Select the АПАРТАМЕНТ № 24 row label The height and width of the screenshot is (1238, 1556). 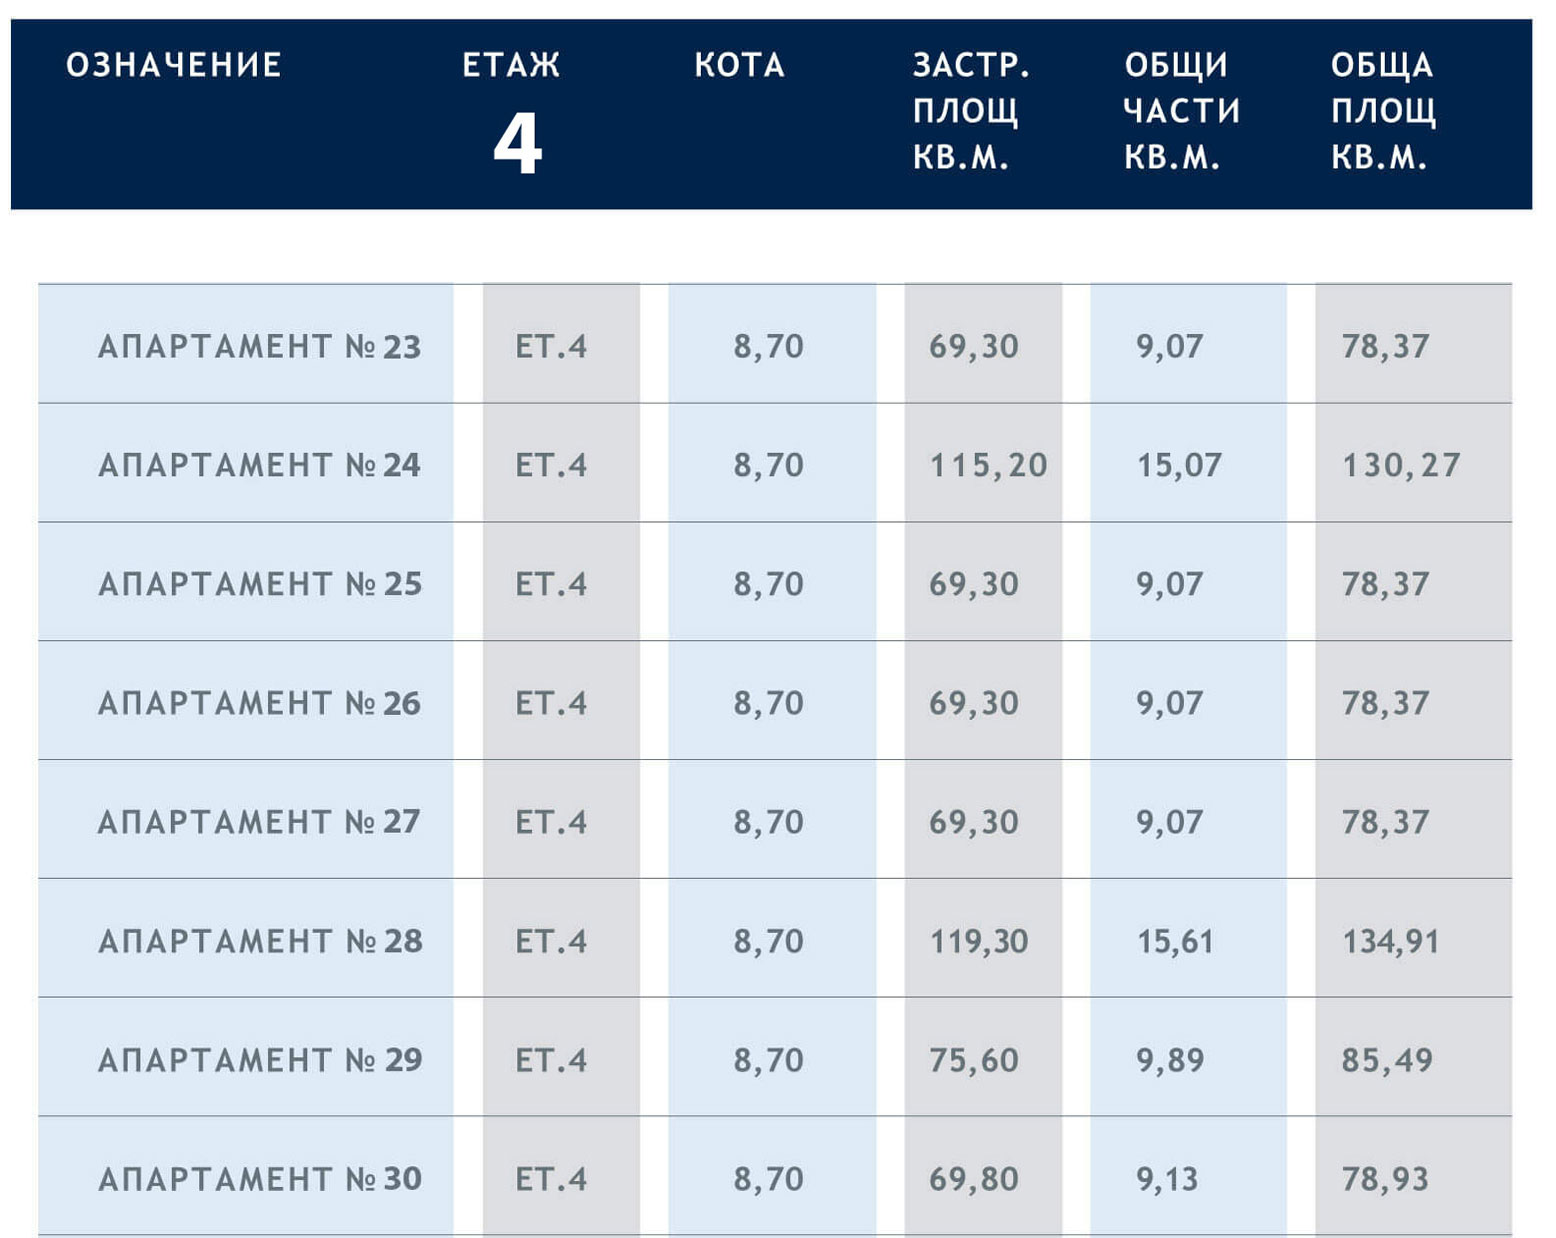[260, 465]
